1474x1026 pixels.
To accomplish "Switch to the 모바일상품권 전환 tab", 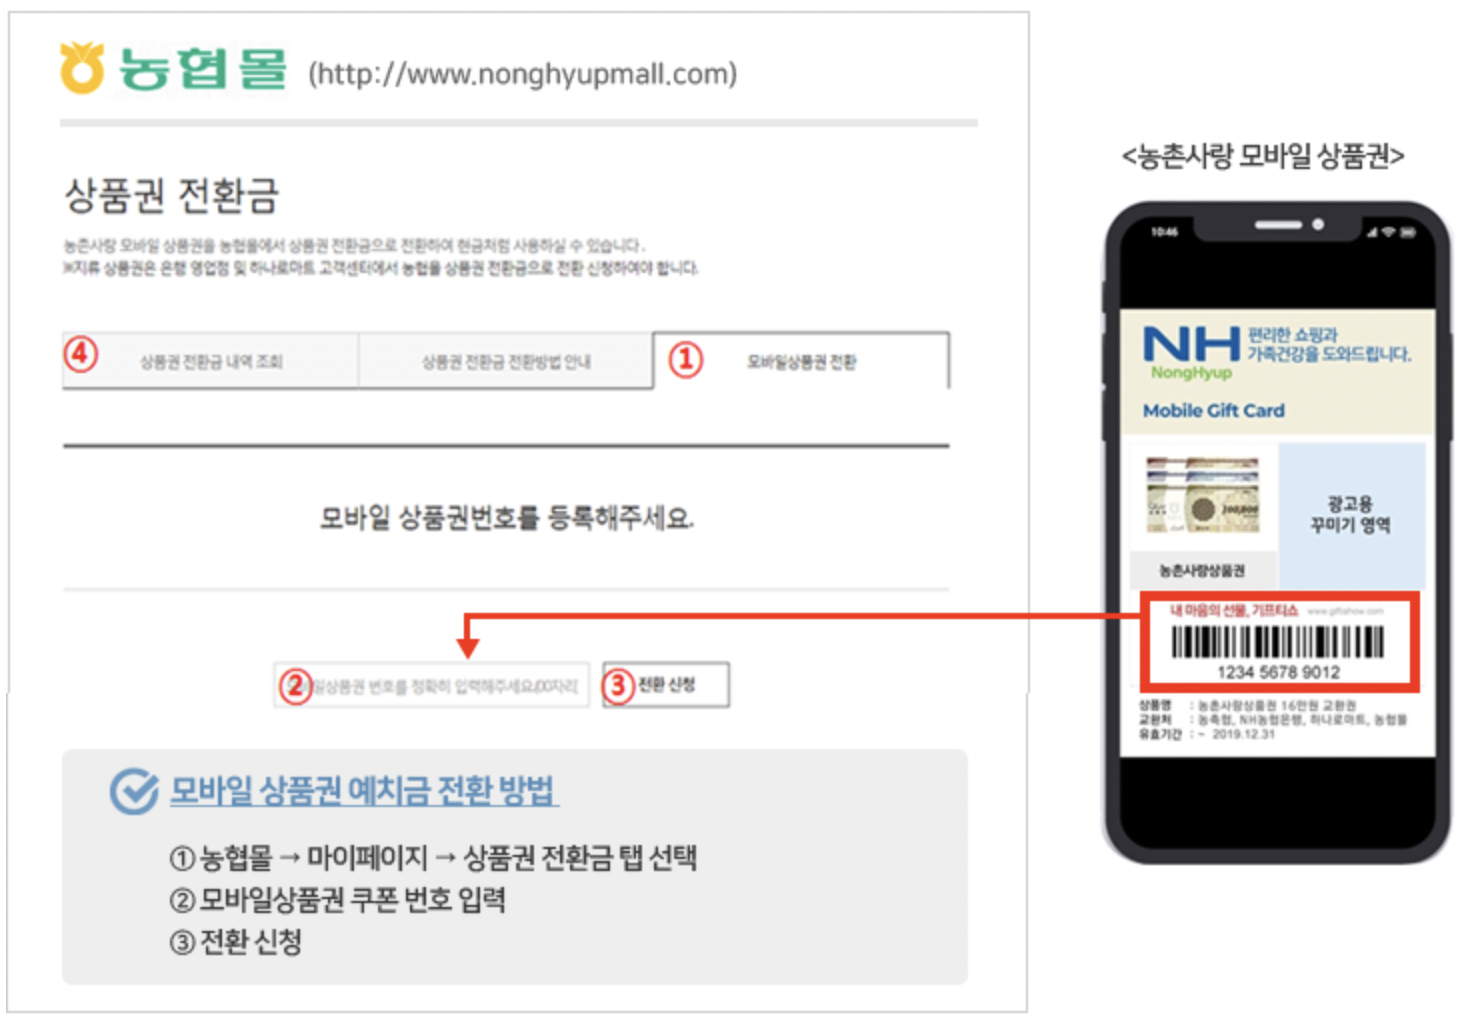I will click(802, 362).
